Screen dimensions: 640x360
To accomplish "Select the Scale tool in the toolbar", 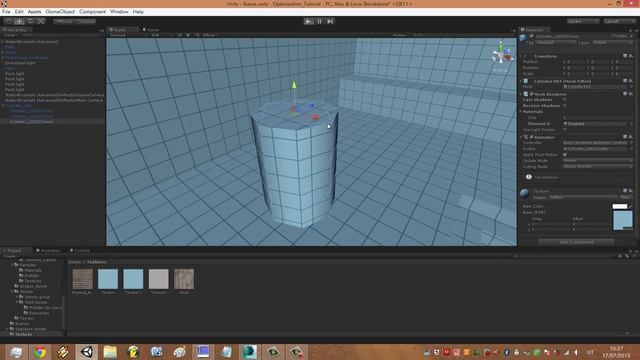I will click(x=41, y=21).
